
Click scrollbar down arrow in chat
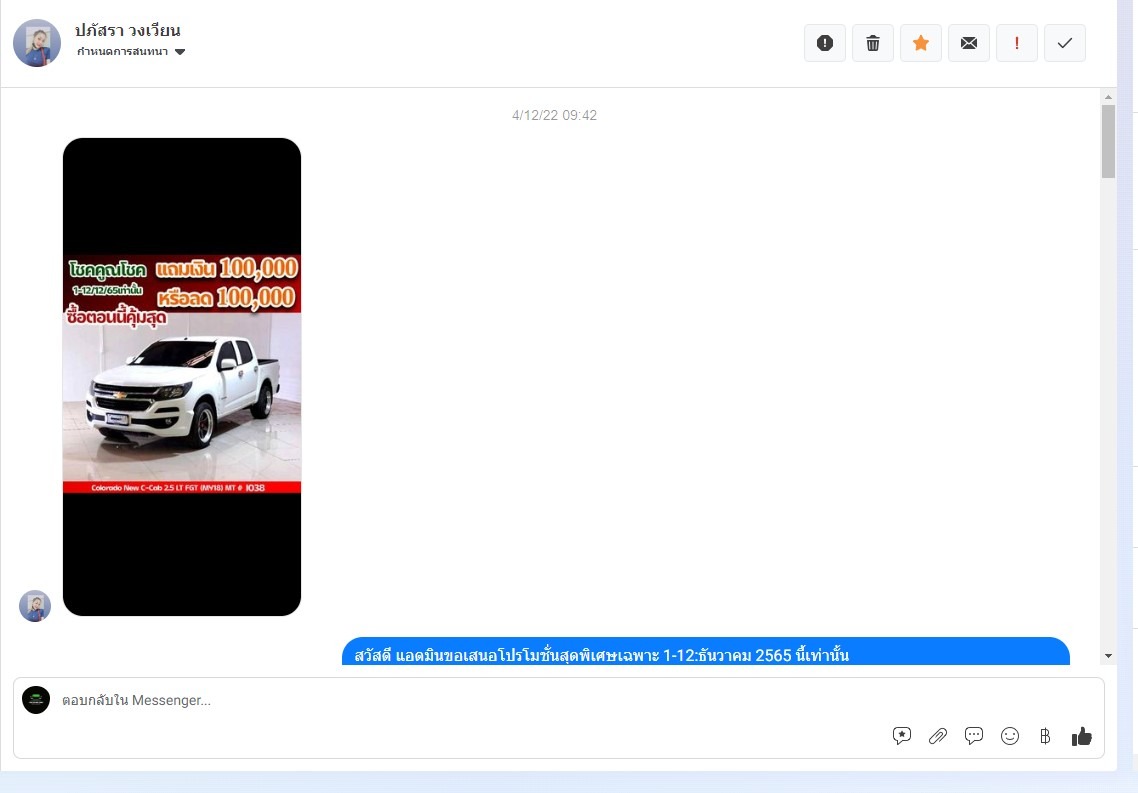[1108, 655]
